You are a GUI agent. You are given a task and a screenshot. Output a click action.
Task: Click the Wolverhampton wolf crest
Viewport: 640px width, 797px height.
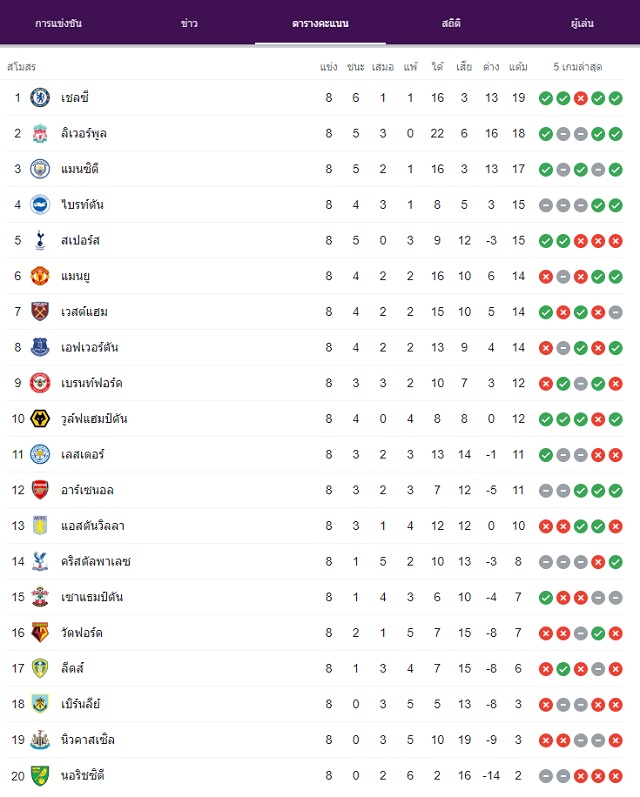click(x=40, y=418)
